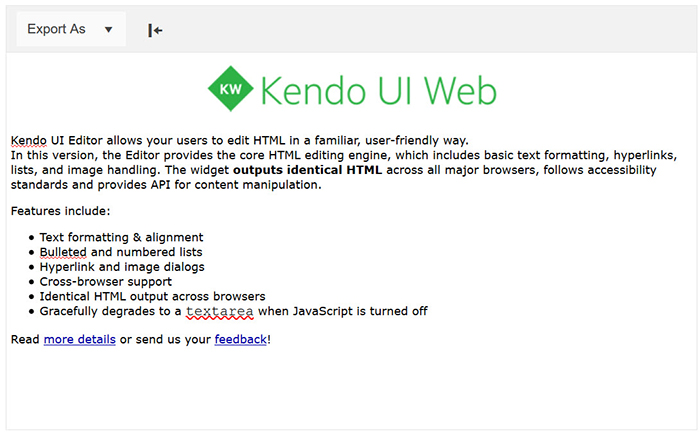Click the Kendo UI Web heading text
This screenshot has height=441, width=700.
click(x=377, y=92)
